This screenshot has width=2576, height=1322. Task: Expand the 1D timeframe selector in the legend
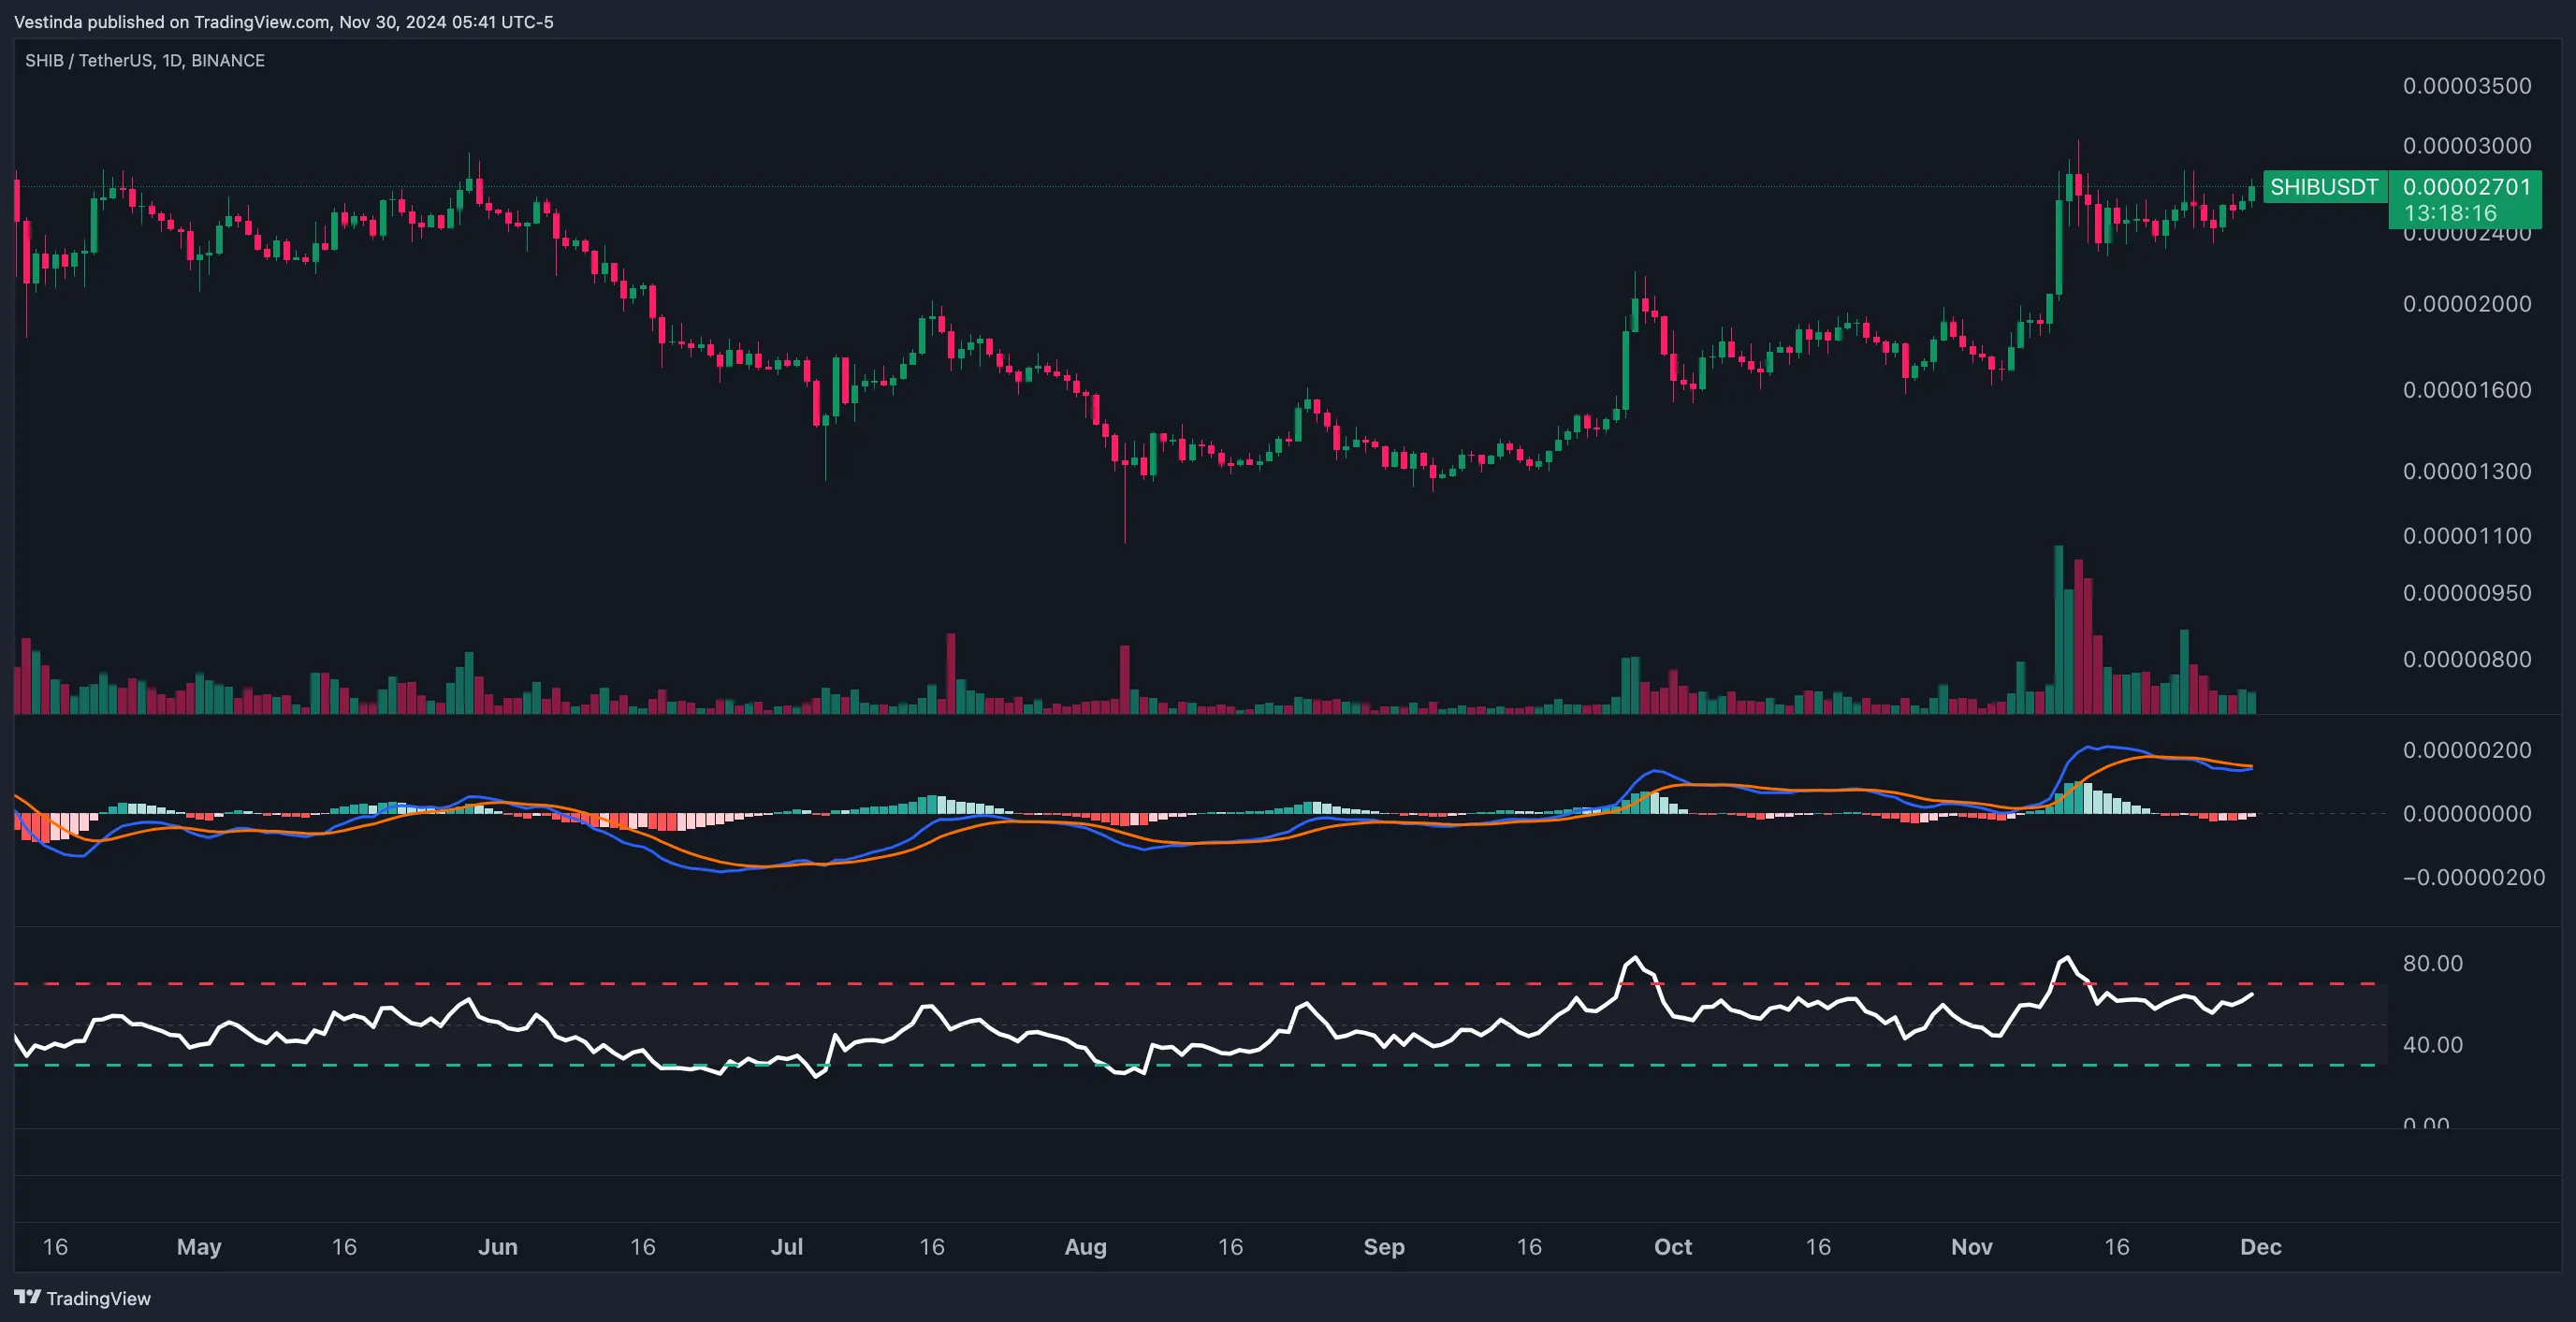point(172,60)
